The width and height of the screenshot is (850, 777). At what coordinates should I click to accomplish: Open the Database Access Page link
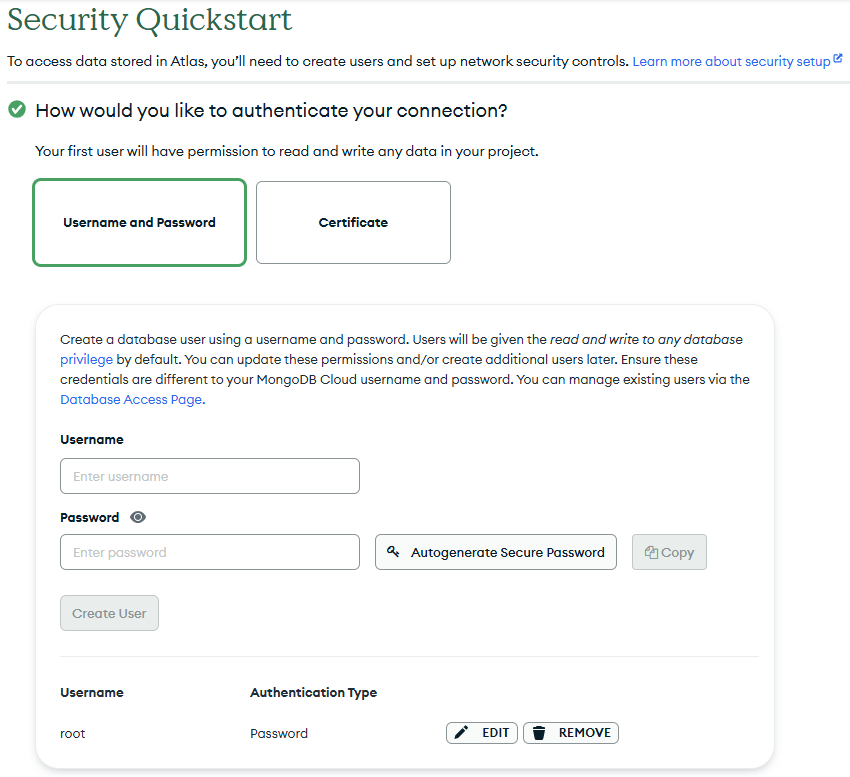(x=131, y=399)
